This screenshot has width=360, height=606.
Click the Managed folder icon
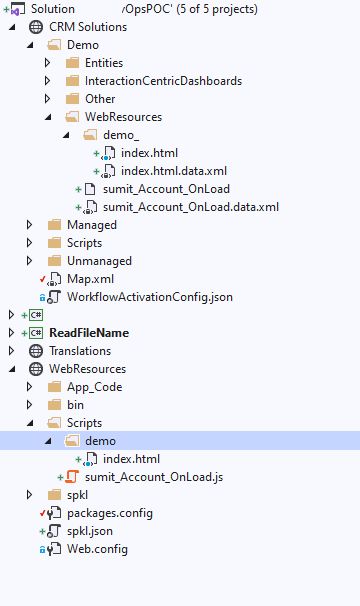[54, 225]
